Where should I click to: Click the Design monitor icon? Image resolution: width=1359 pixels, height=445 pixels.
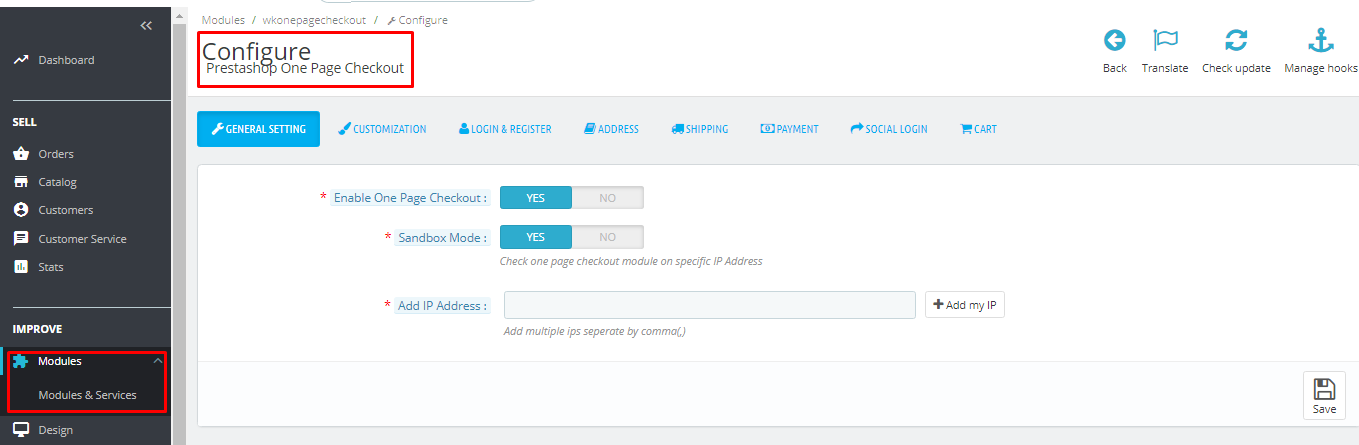coord(20,430)
